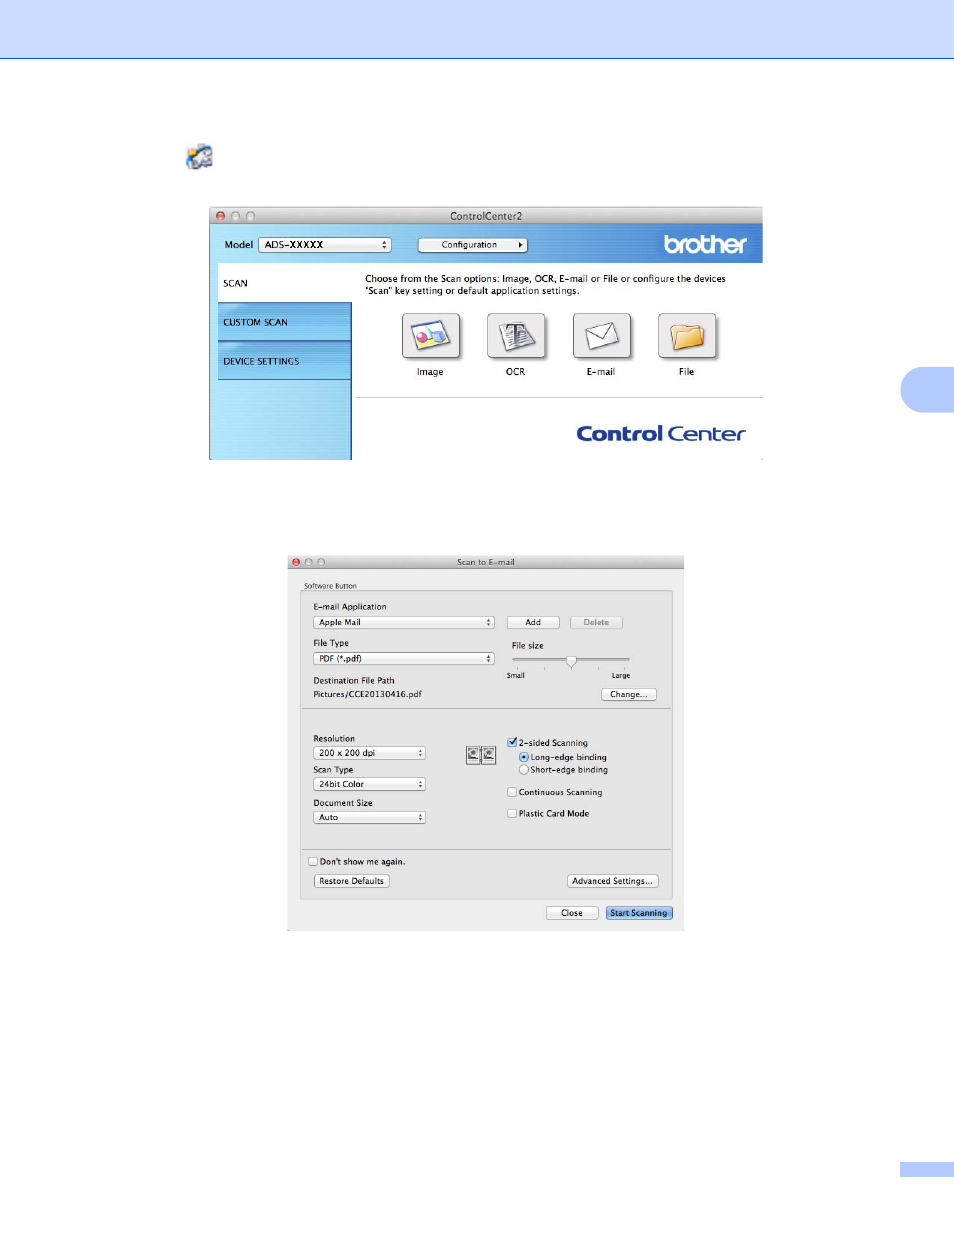
Task: Toggle the 2-sided Scanning checkbox
Action: click(x=512, y=742)
